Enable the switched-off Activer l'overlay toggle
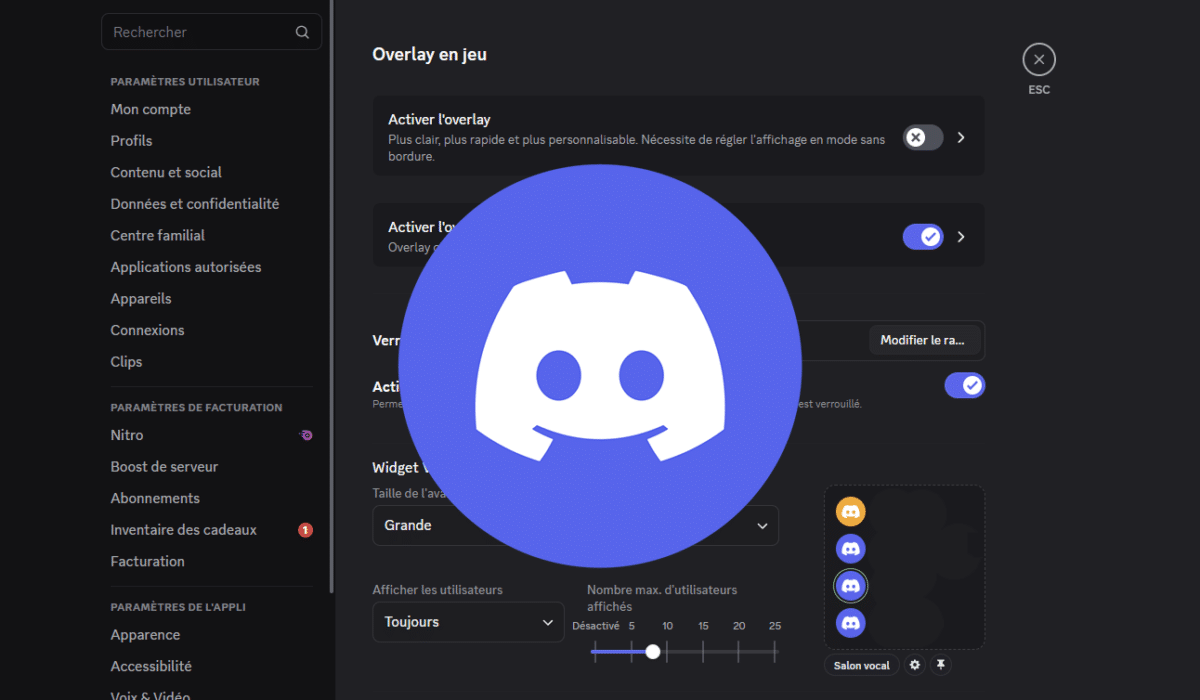 click(x=923, y=137)
